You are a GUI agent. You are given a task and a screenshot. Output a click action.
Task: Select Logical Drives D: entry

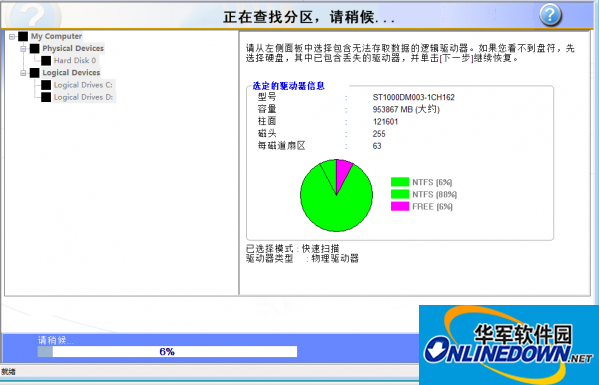83,97
